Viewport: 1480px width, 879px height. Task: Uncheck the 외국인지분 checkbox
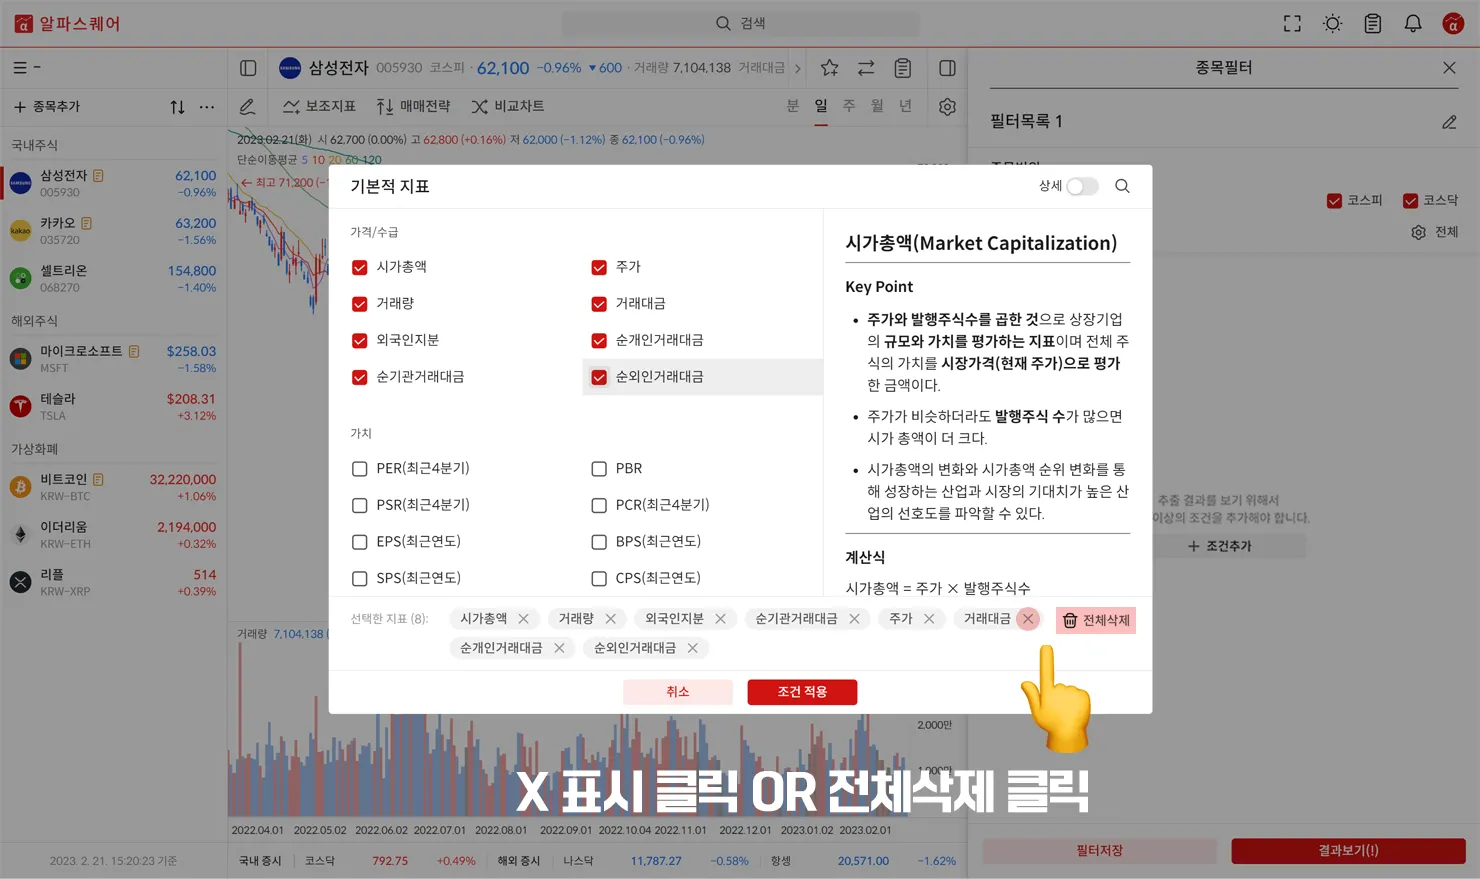[x=360, y=341]
